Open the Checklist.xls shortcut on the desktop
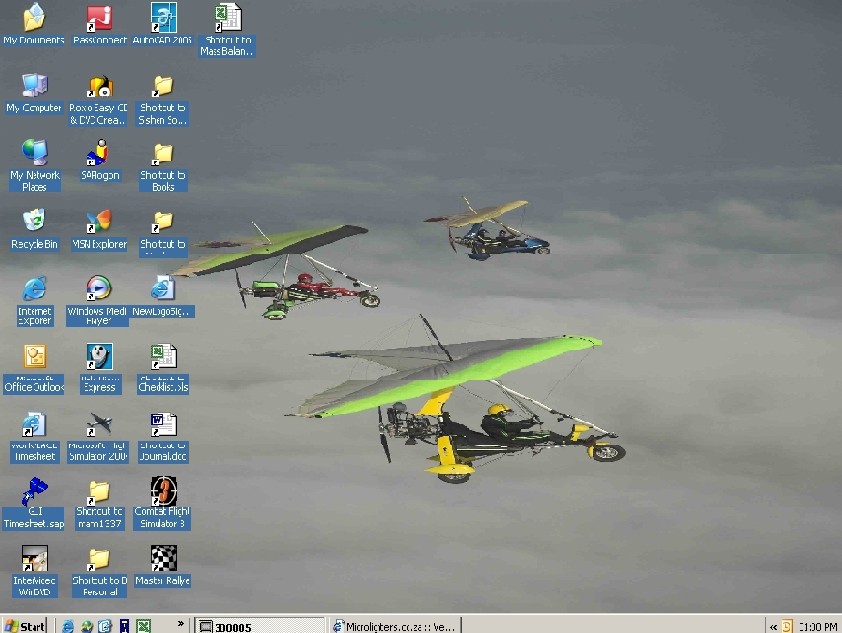 pos(163,369)
